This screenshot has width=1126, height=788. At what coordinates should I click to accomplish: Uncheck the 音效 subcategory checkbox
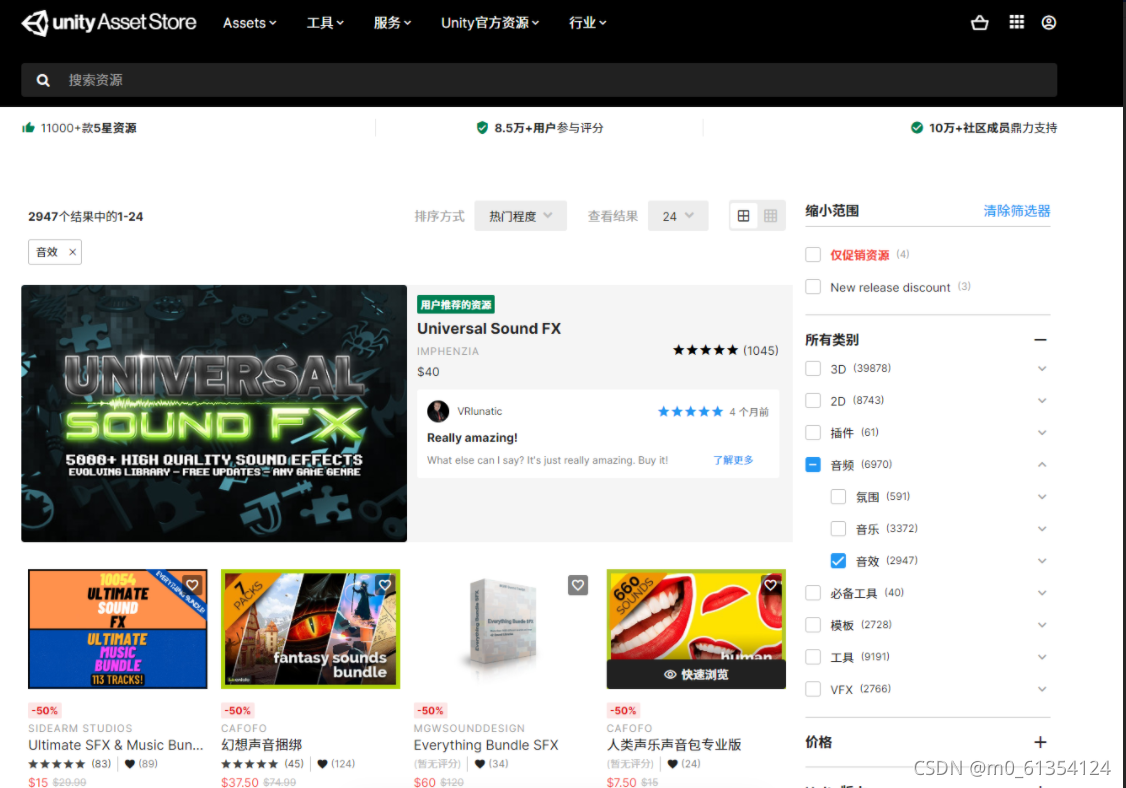coord(838,561)
